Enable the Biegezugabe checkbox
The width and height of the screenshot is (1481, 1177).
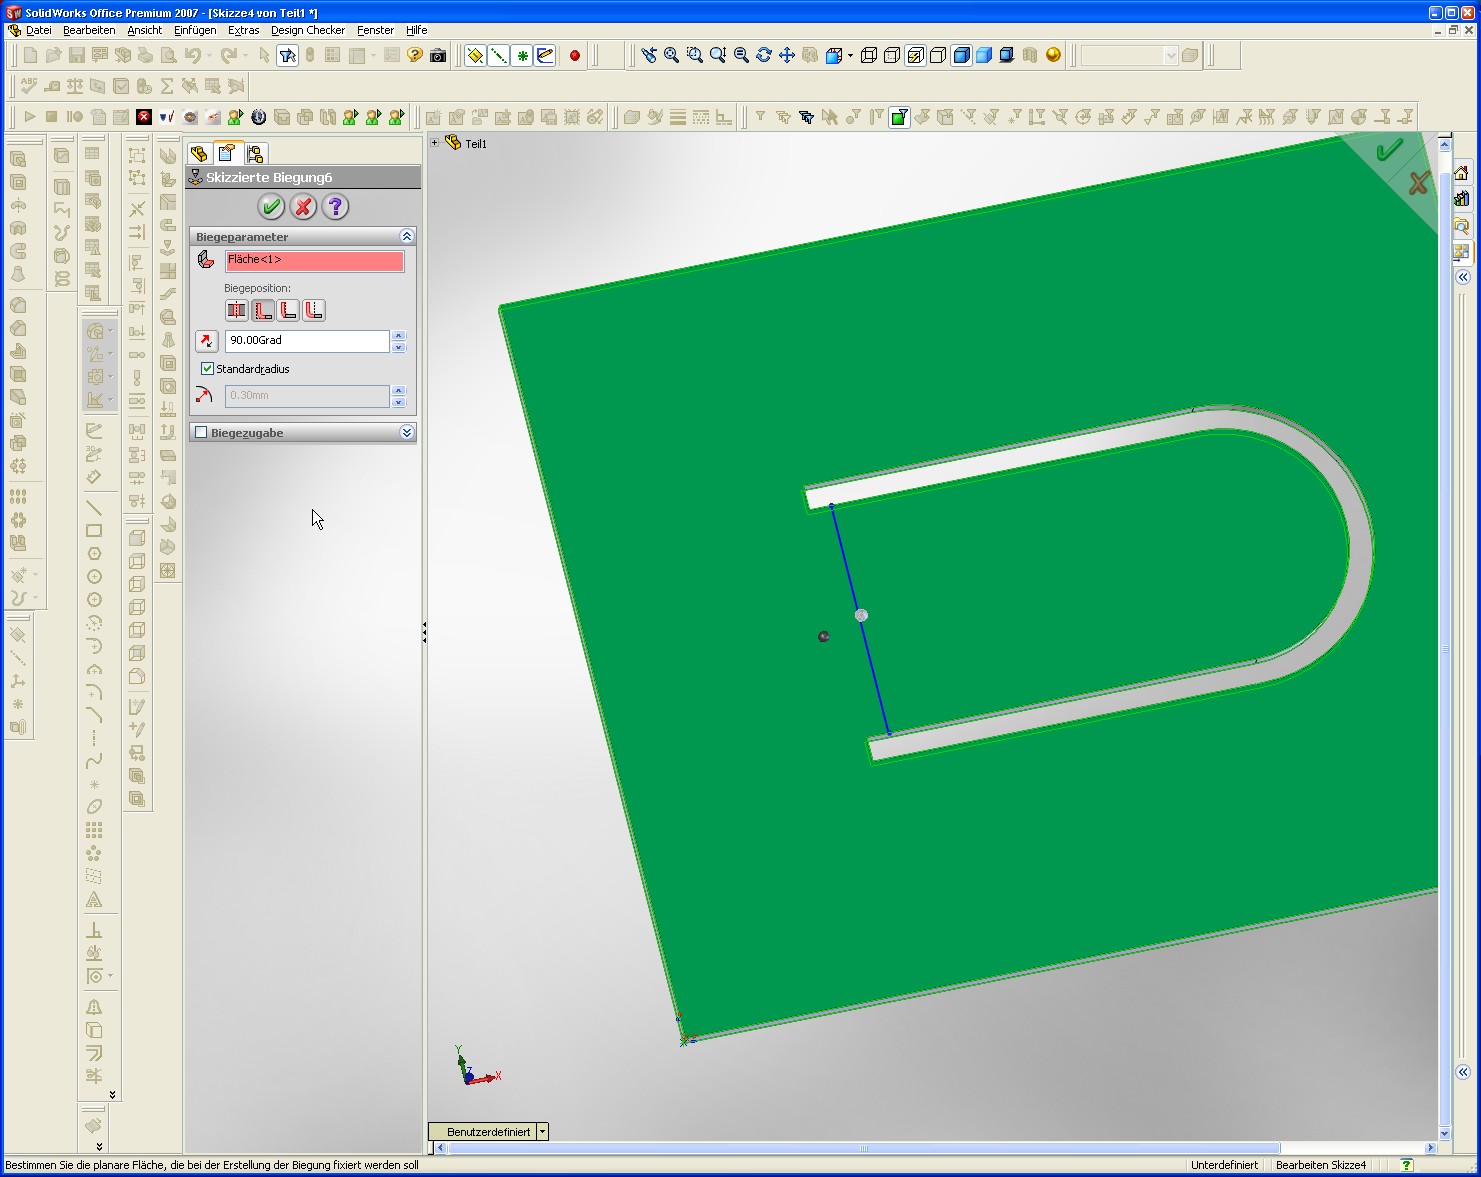[x=201, y=433]
